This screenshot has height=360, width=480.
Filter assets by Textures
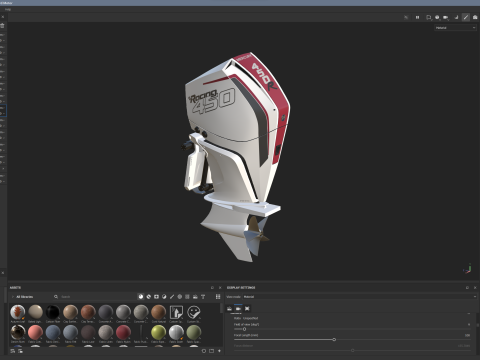187,296
